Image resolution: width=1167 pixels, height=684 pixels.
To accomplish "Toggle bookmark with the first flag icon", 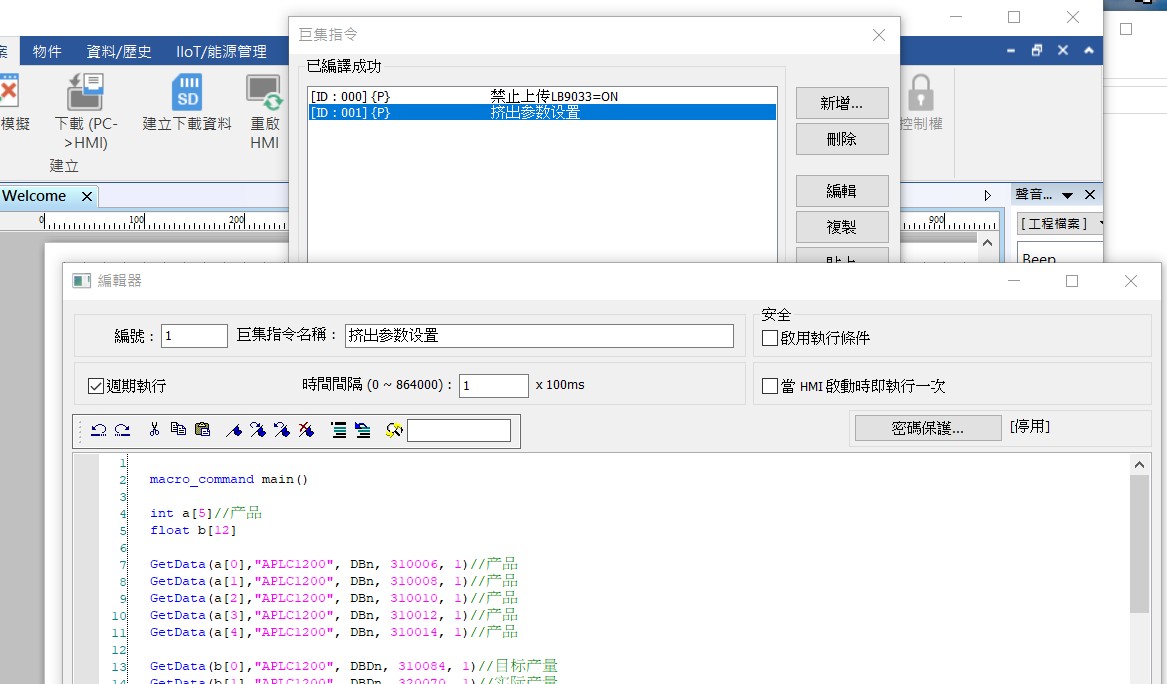I will (234, 430).
